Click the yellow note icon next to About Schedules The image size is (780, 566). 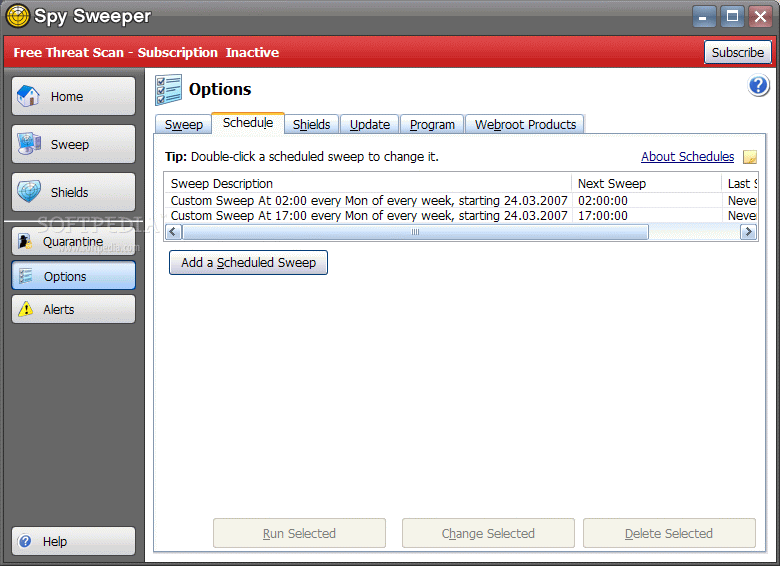click(750, 157)
